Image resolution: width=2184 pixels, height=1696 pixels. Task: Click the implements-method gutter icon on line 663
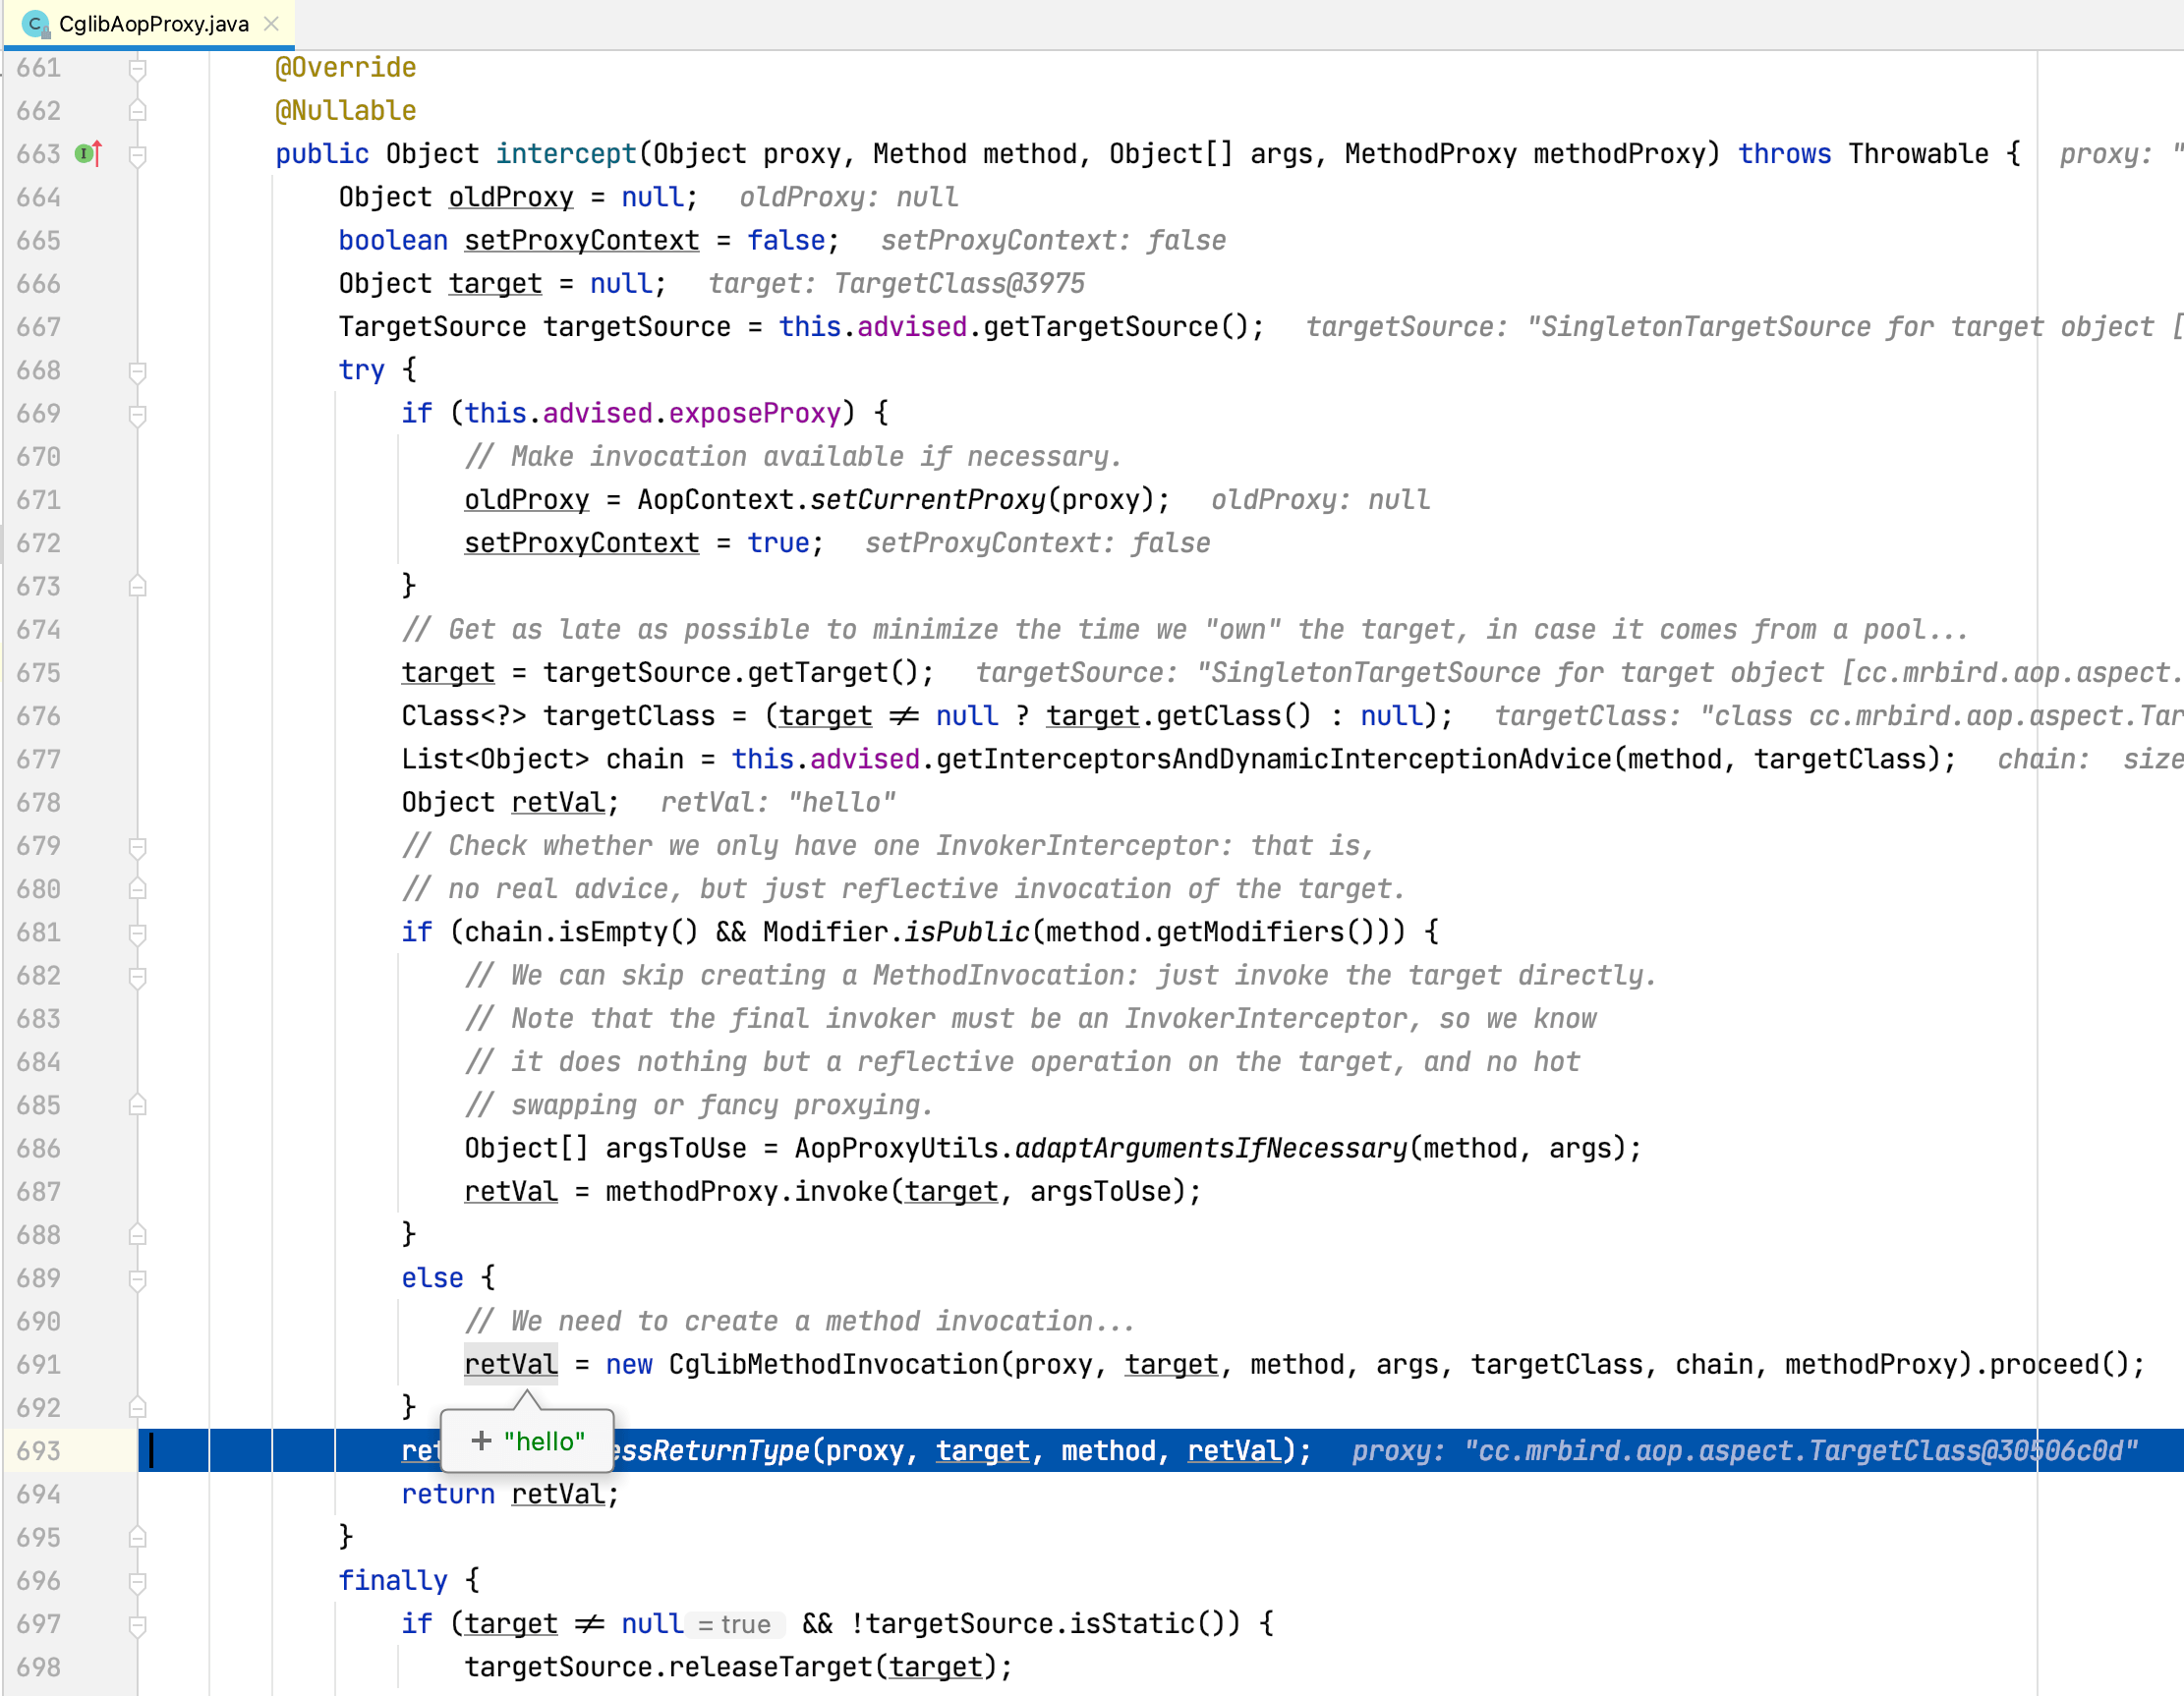(x=88, y=154)
